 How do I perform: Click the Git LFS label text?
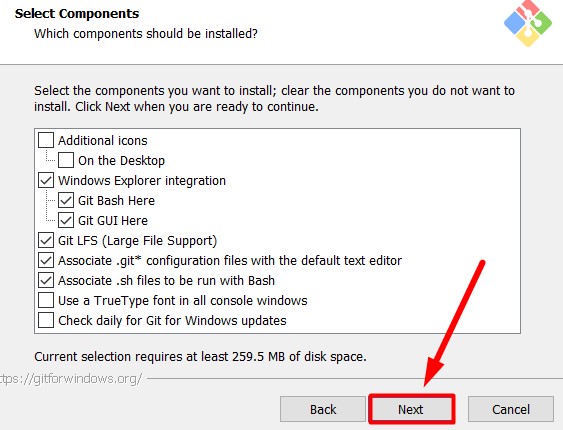[138, 240]
